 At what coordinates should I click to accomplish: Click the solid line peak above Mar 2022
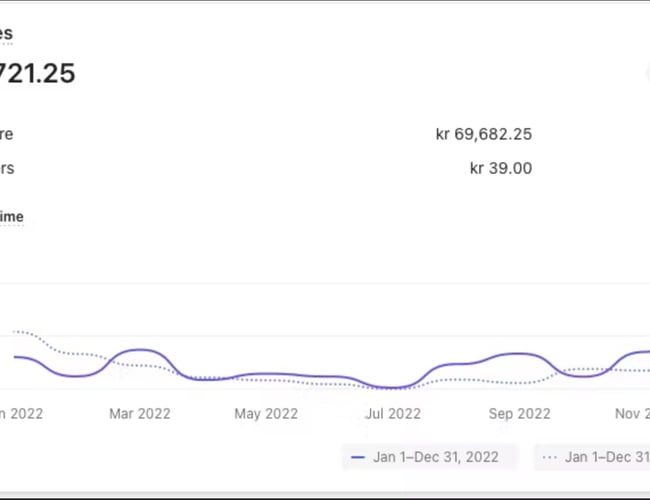click(140, 350)
